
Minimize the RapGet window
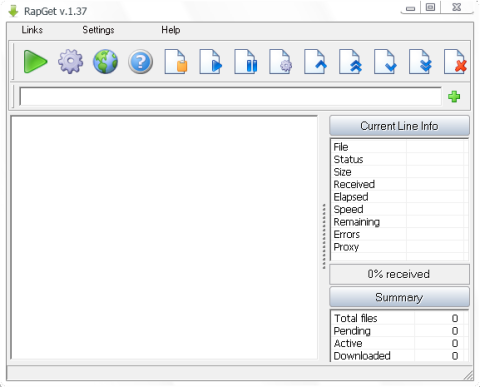(x=411, y=8)
